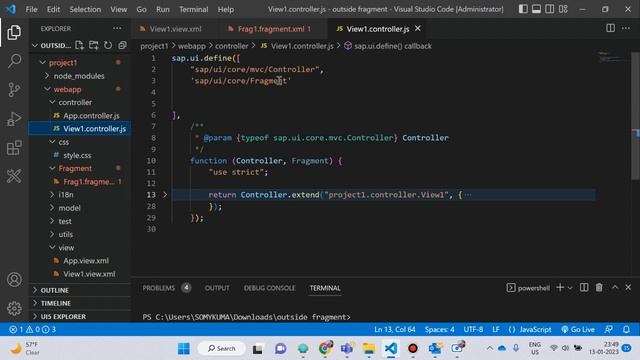Create a new file in Explorer
The image size is (640, 360).
coord(80,45)
